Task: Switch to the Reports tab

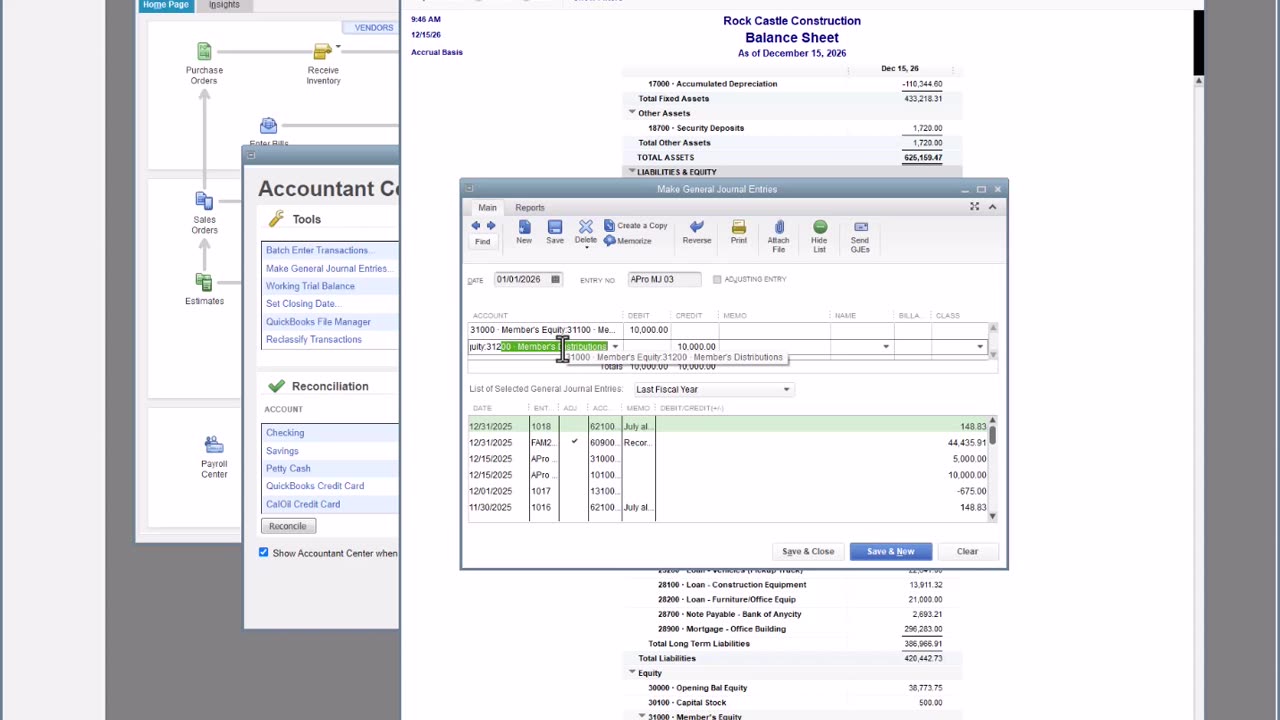Action: pos(530,207)
